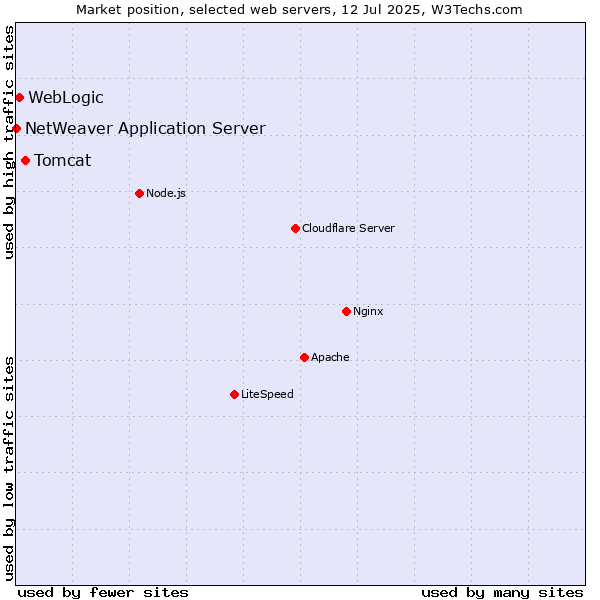Click the 'Nginx' label text

[368, 312]
